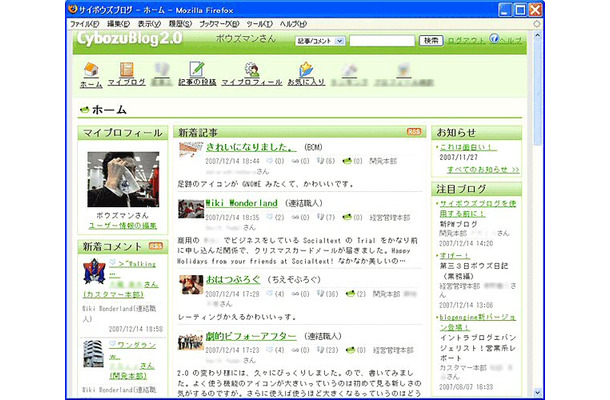Click the すべてのお知らせ >> link
The height and width of the screenshot is (400, 610).
coord(483,170)
